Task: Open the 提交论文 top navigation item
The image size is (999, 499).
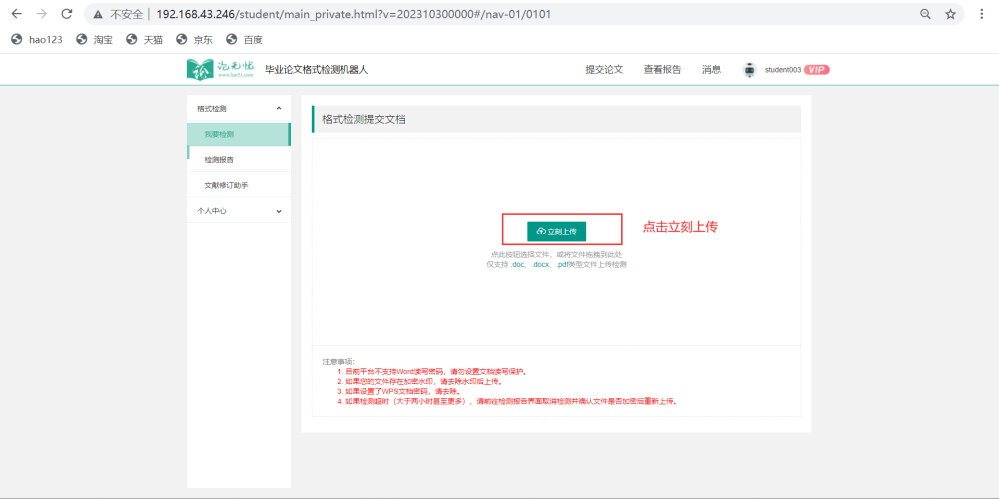Action: pyautogui.click(x=604, y=70)
